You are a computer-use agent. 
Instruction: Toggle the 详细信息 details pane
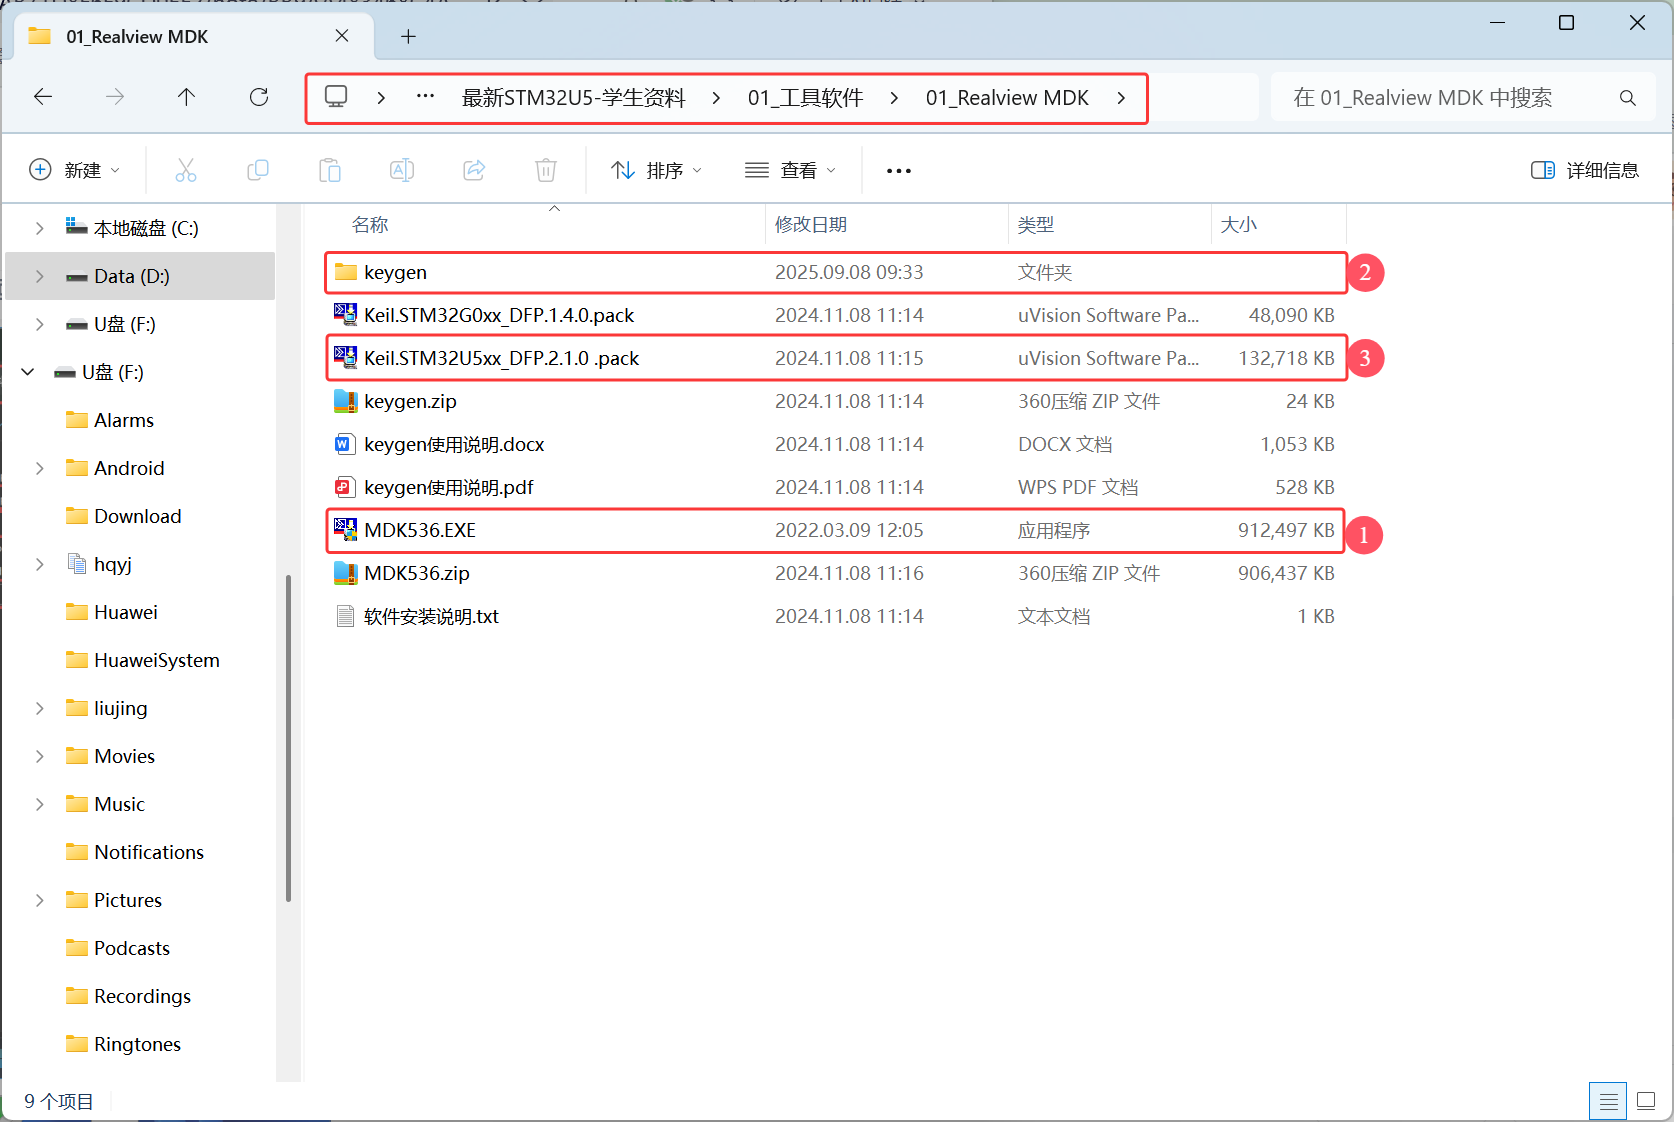click(x=1585, y=170)
